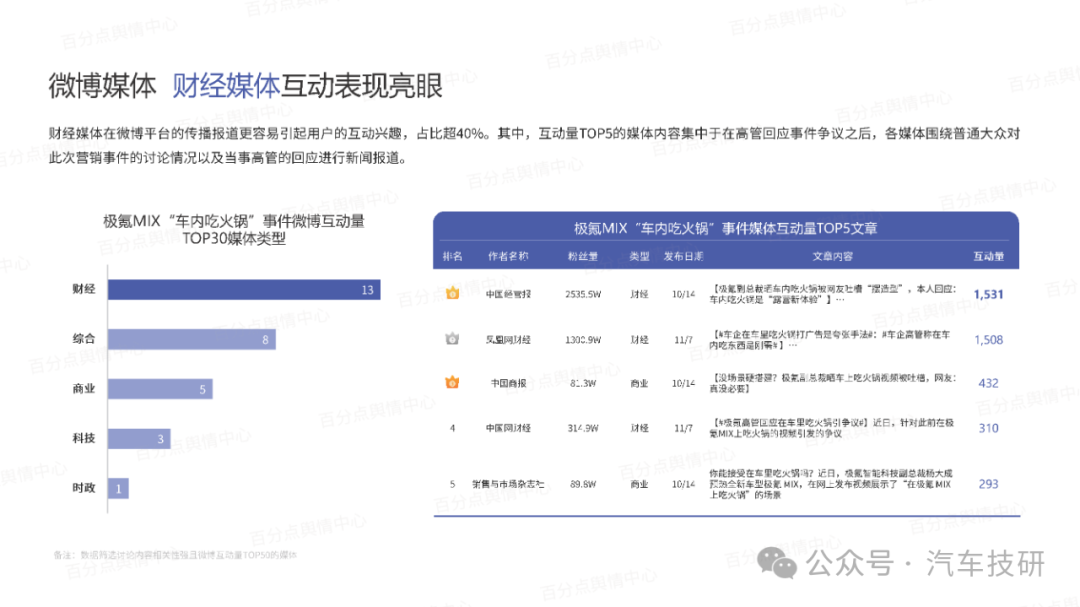Image resolution: width=1080 pixels, height=607 pixels.
Task: Click the follower count in 凤凰网财经 row
Action: pos(583,340)
